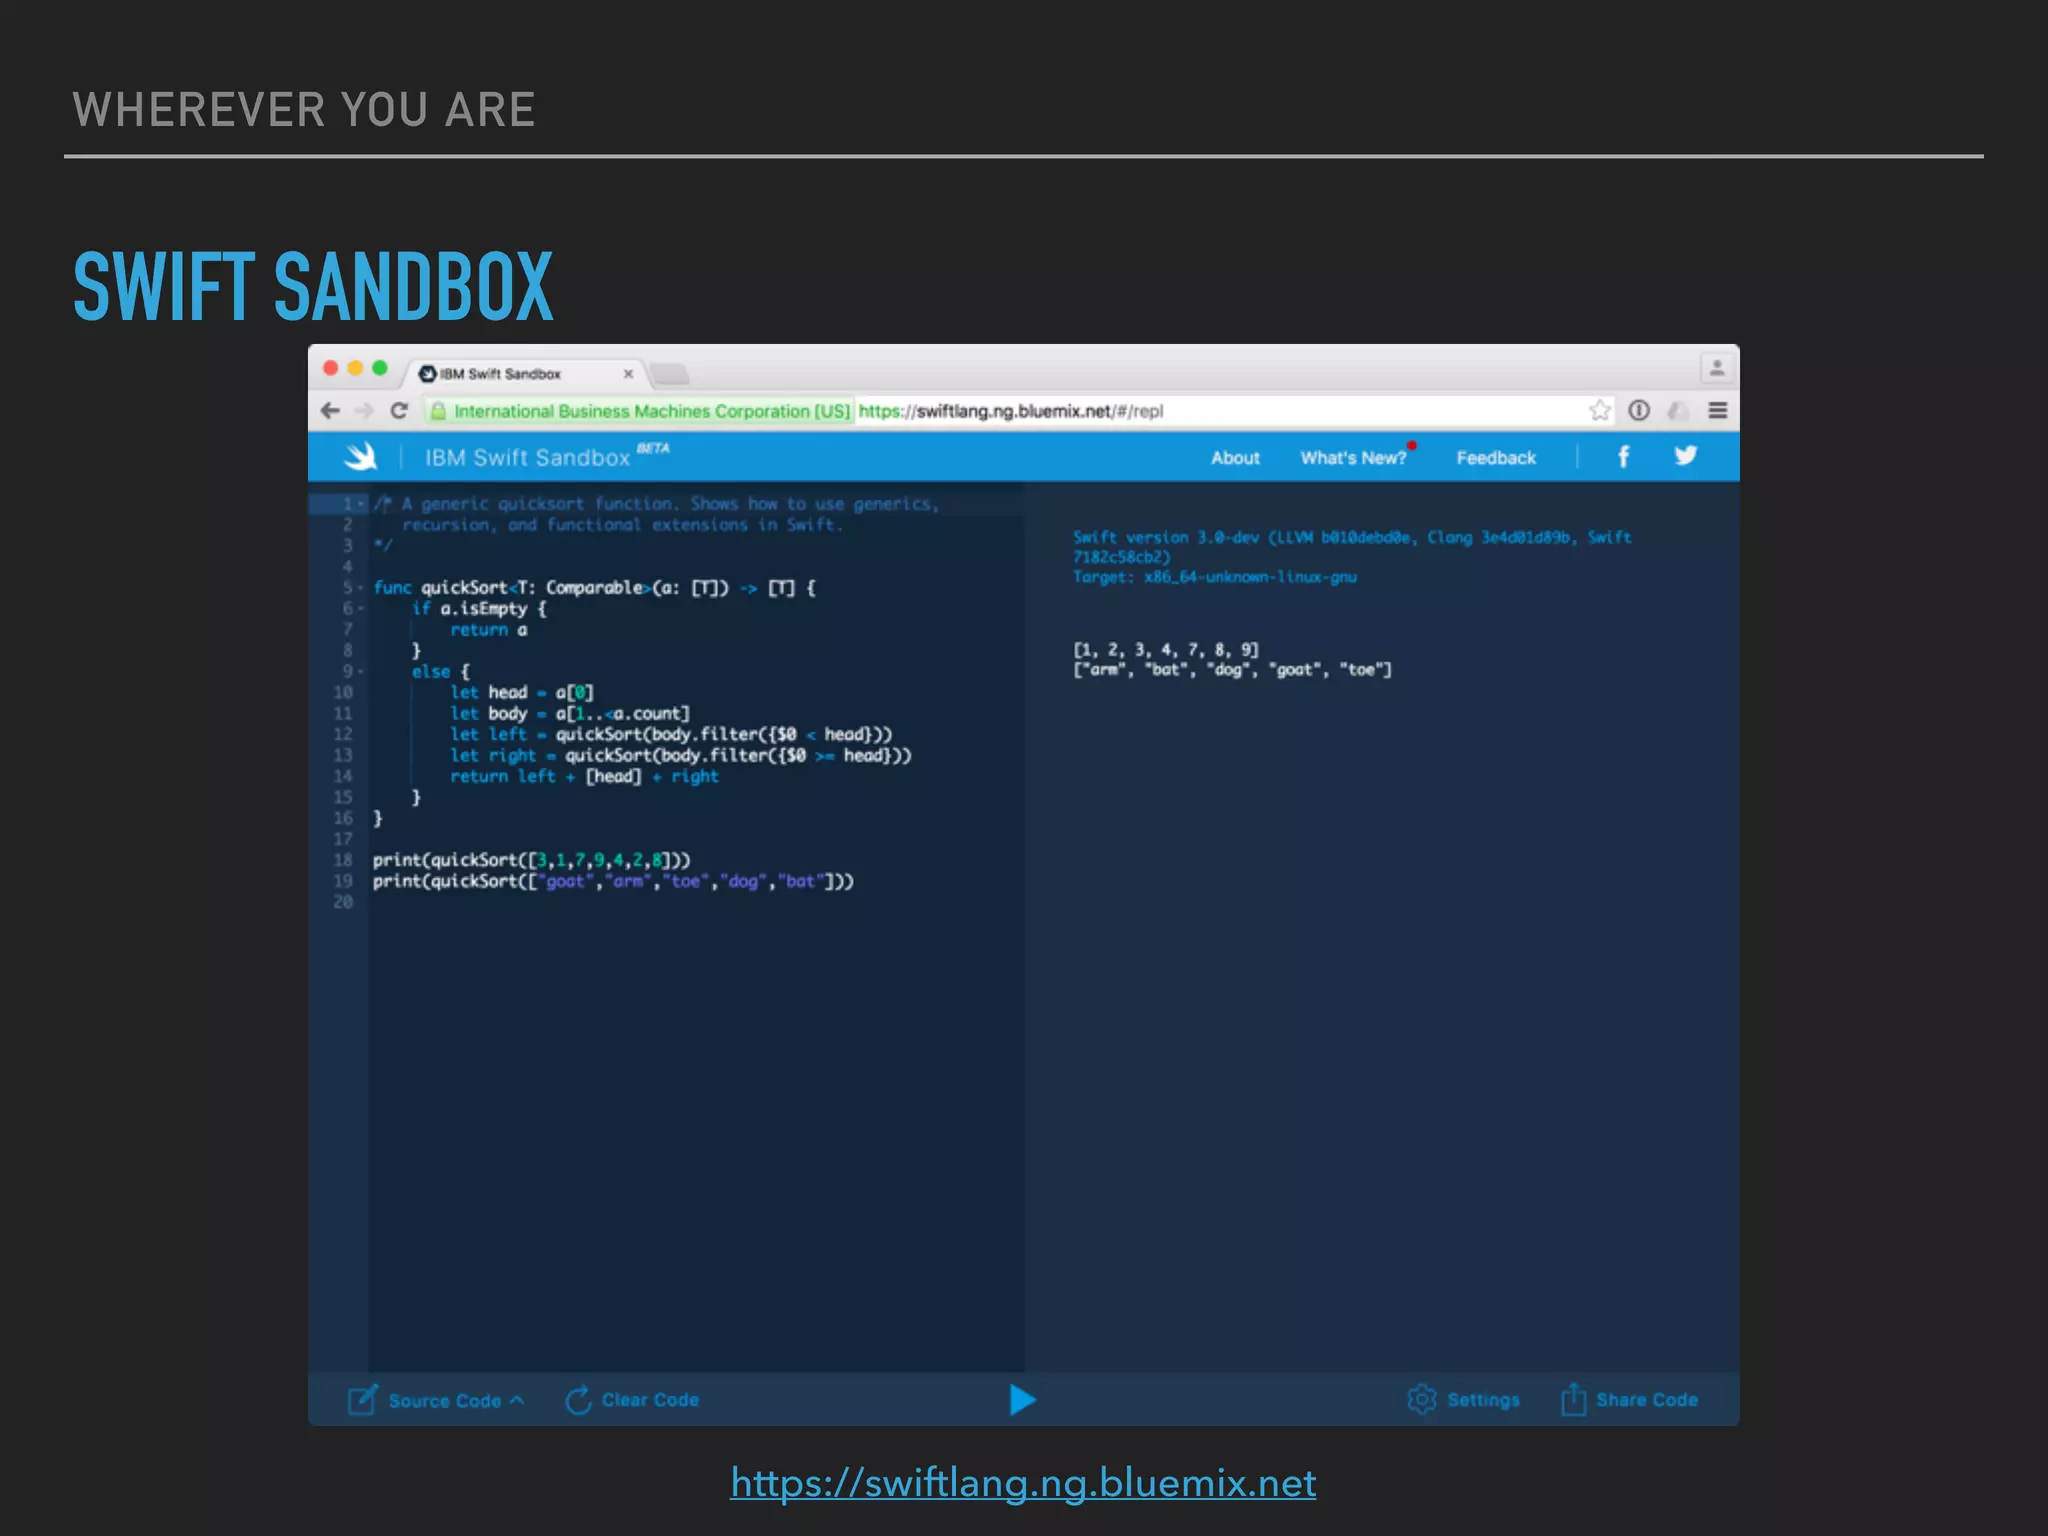This screenshot has height=1536, width=2048.
Task: Click code line 19 with "goat" strings
Action: (613, 881)
